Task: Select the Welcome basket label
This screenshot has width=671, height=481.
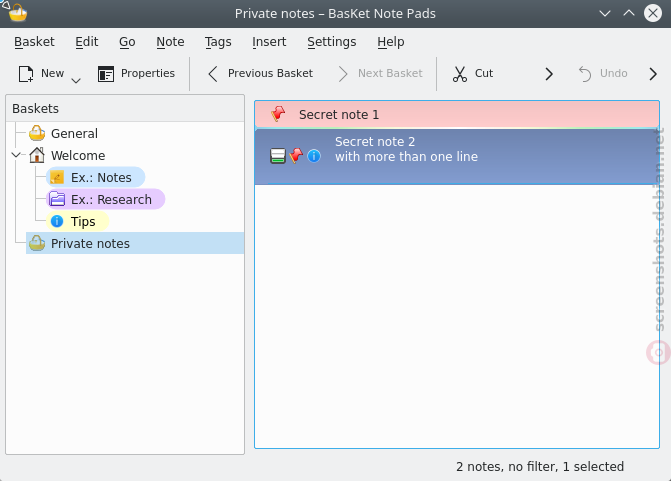Action: point(78,155)
